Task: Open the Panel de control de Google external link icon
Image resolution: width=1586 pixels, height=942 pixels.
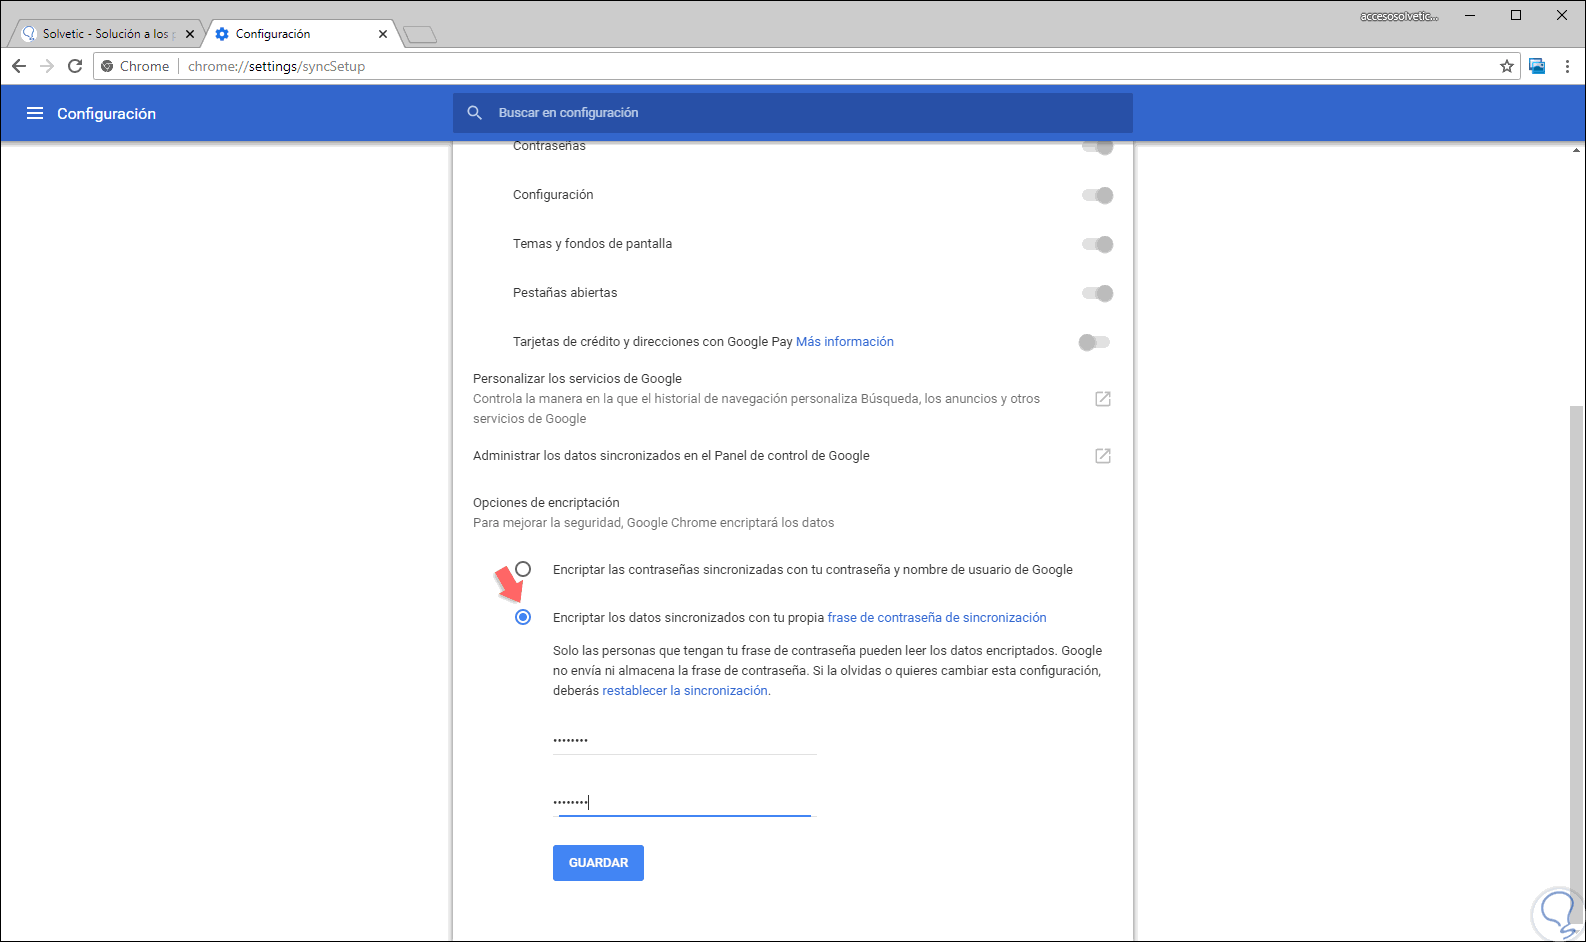Action: [1103, 456]
